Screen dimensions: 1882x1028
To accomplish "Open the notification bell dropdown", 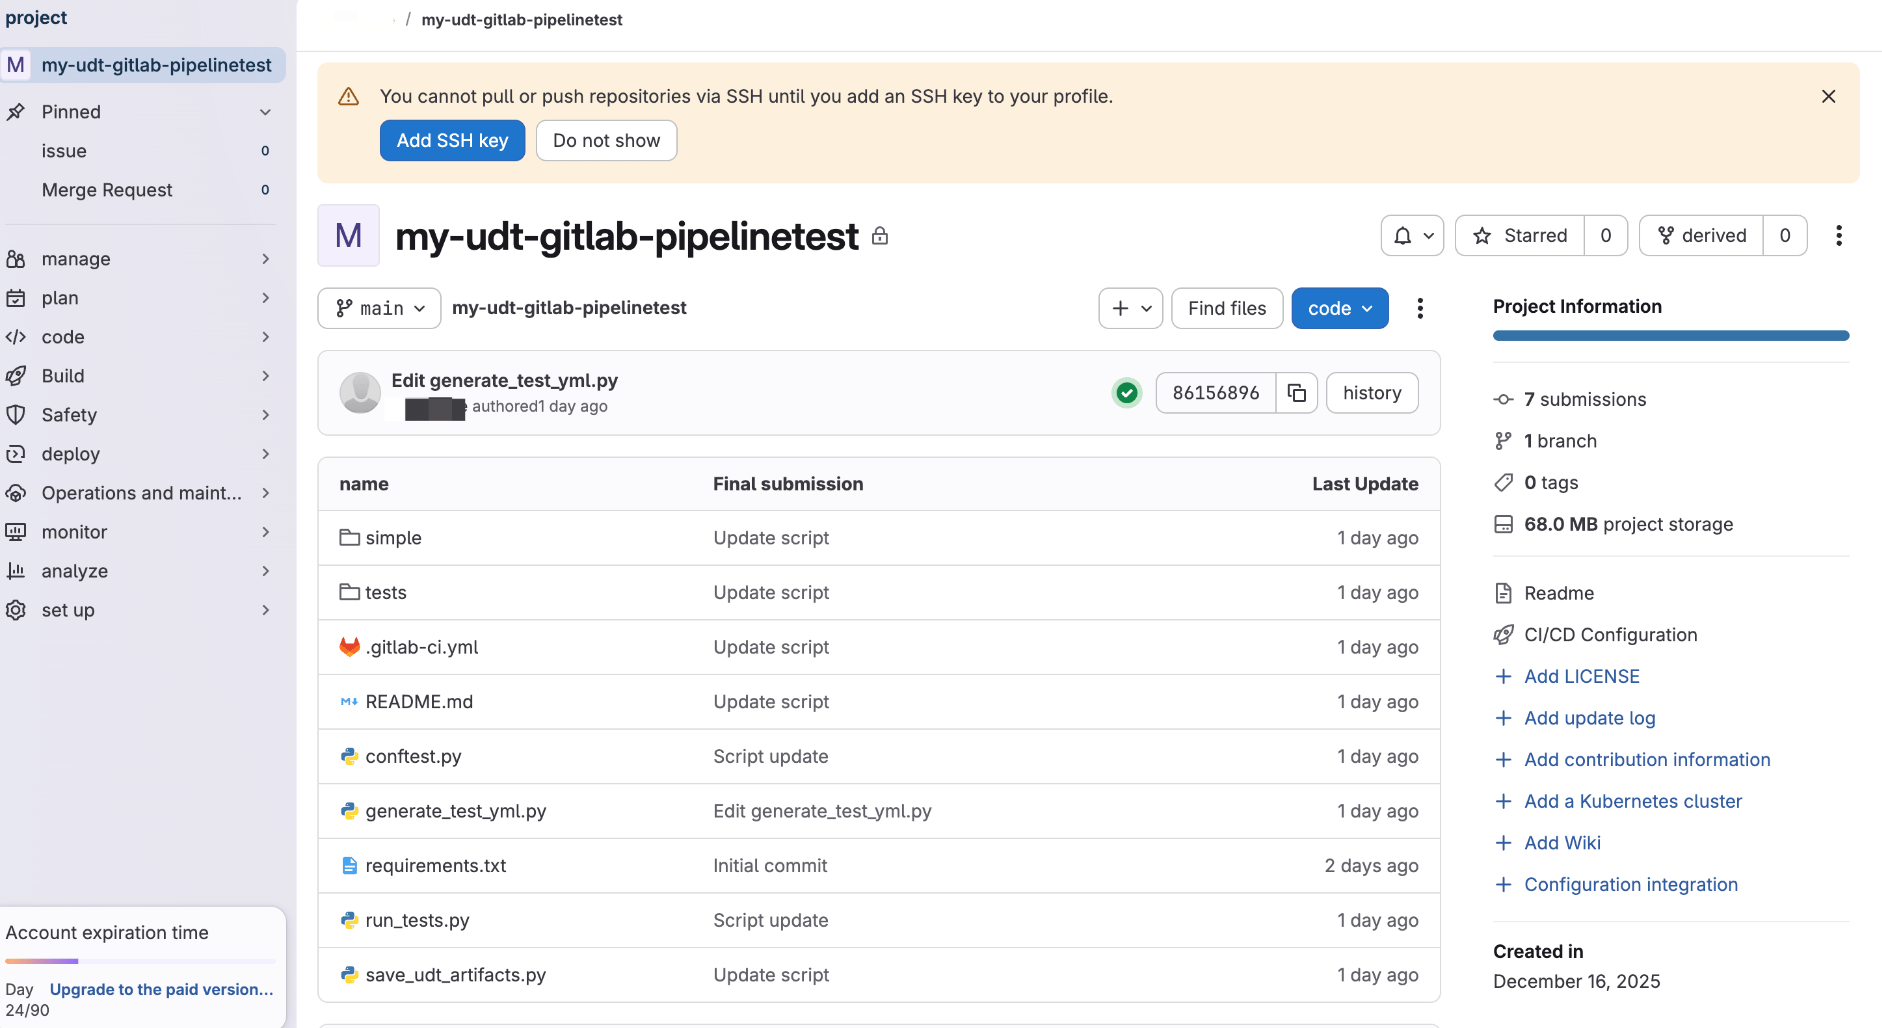I will [x=1412, y=236].
